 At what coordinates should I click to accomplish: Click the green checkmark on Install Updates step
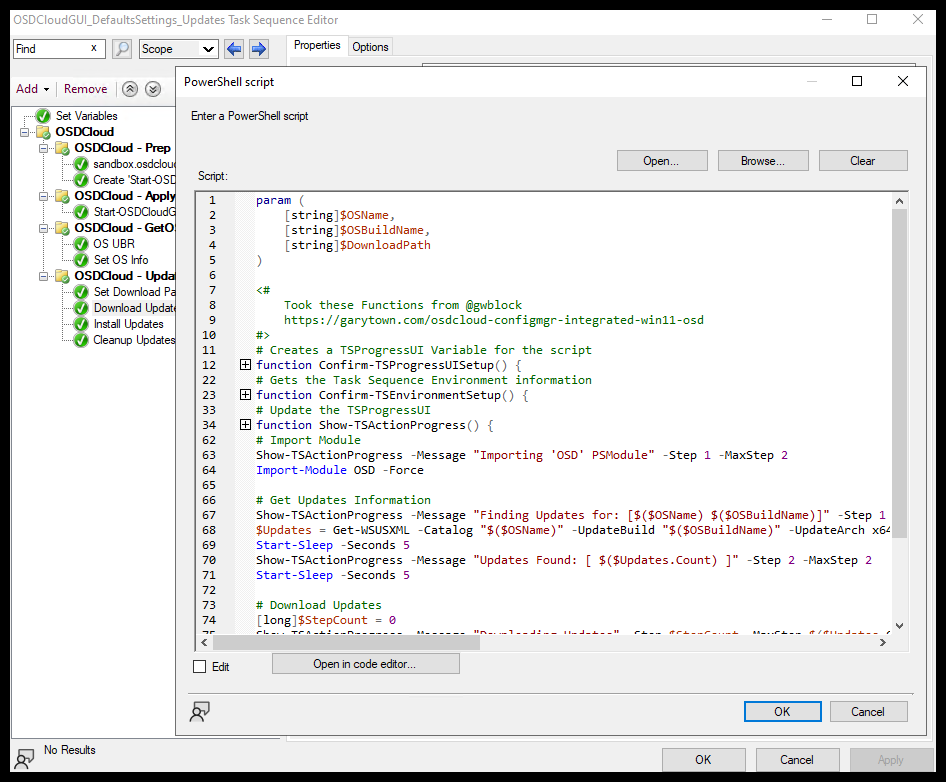79,323
